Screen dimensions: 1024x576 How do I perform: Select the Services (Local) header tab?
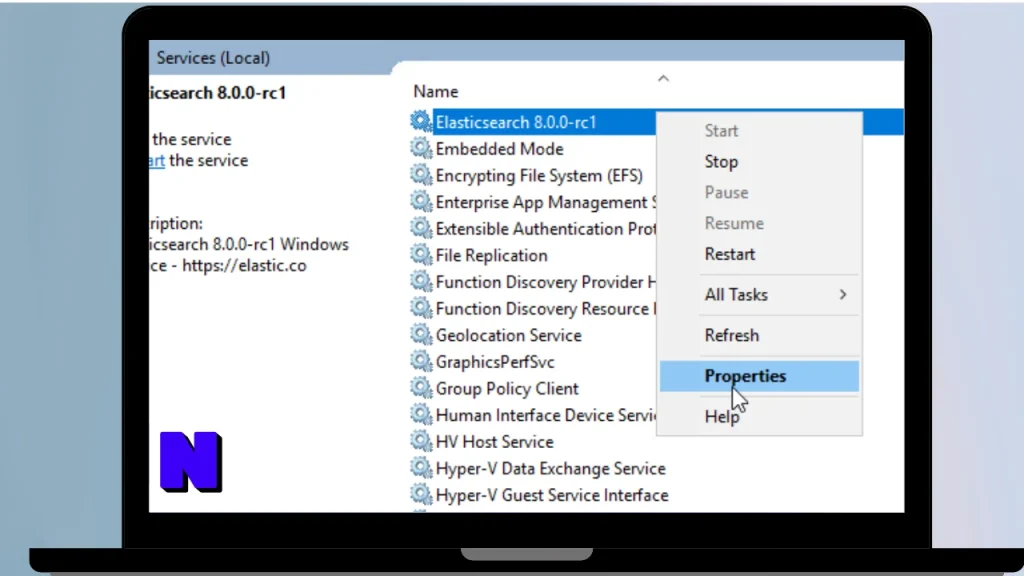pyautogui.click(x=213, y=58)
